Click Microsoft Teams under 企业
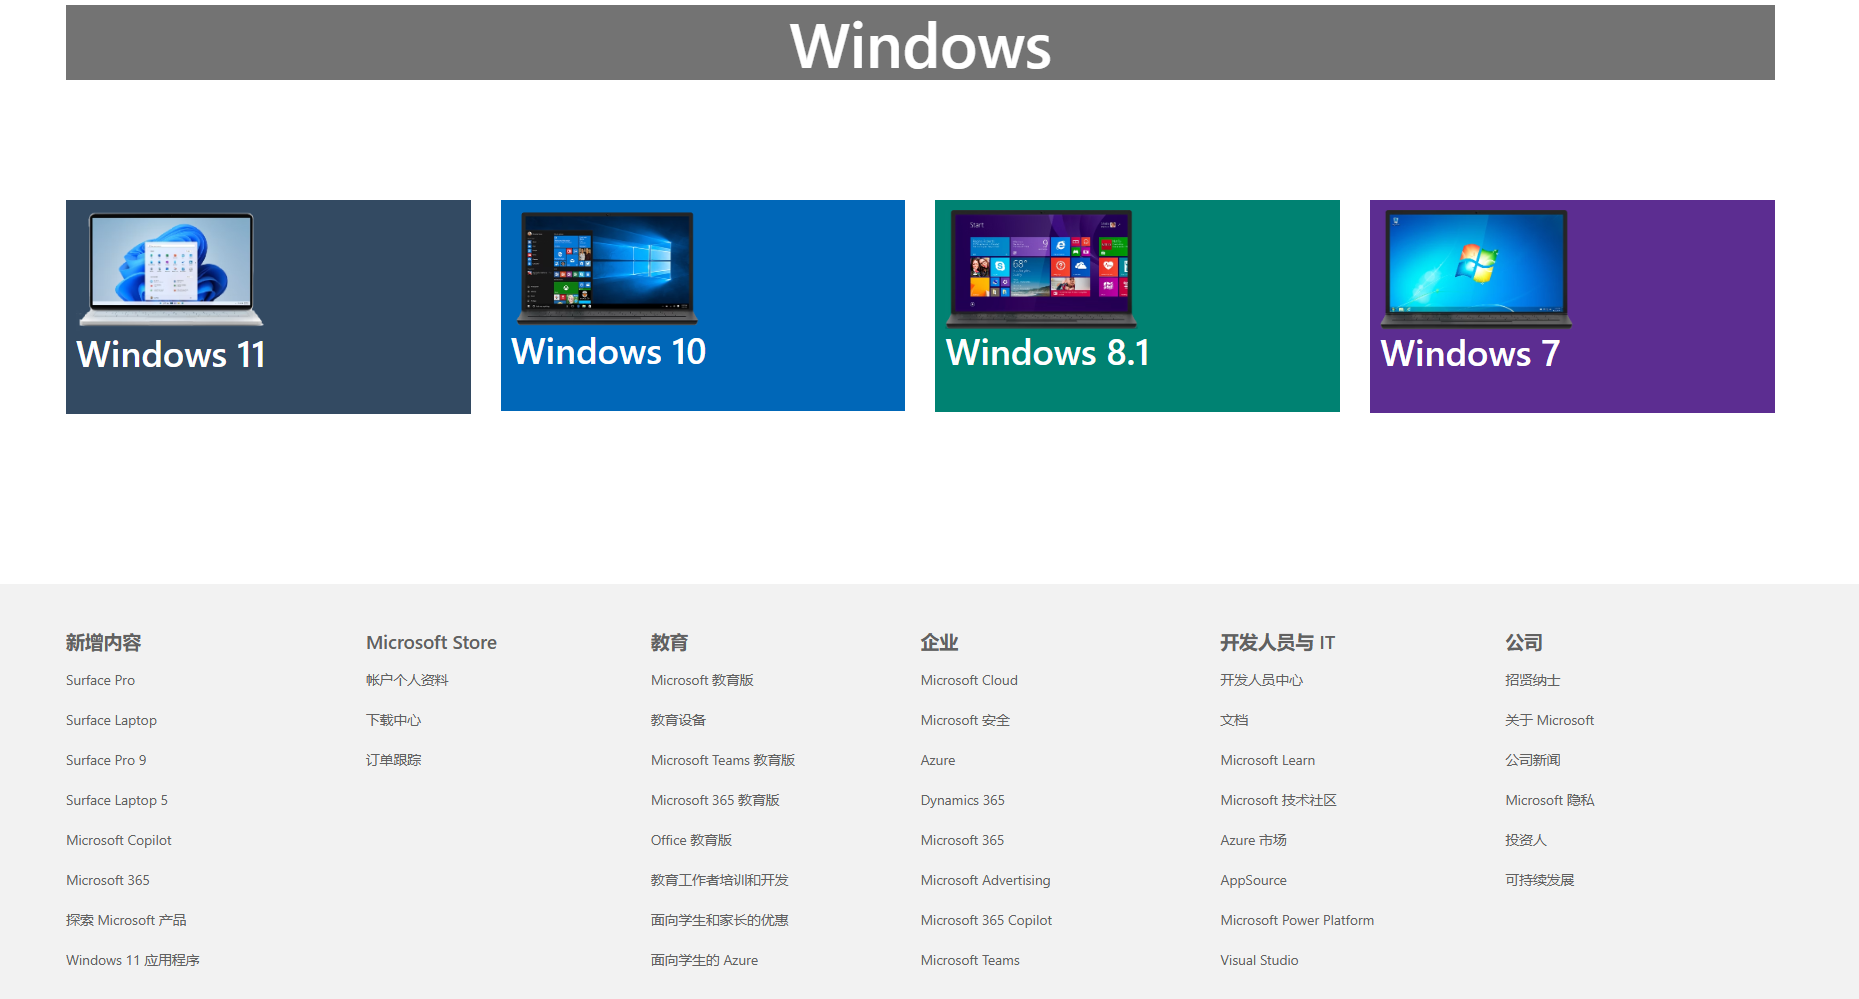 pos(970,960)
